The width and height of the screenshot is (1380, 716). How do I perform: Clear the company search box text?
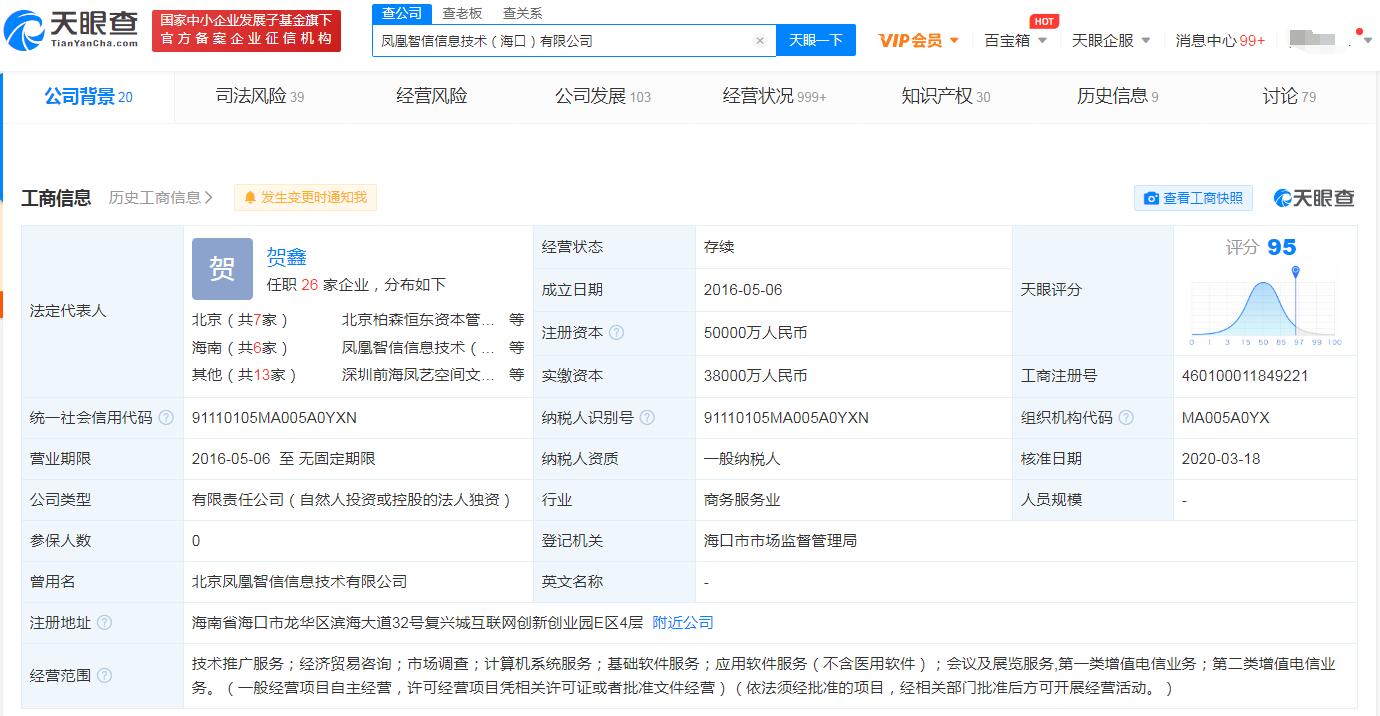point(759,41)
